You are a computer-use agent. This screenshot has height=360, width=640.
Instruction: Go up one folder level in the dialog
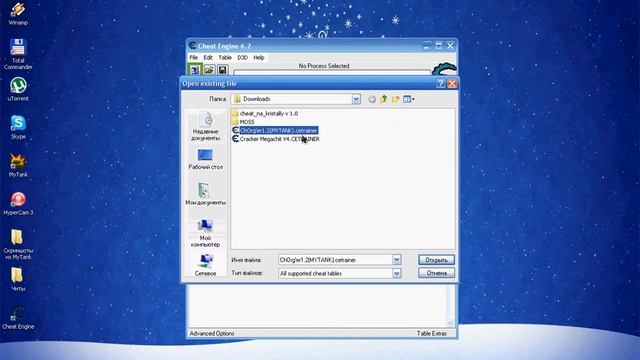click(x=383, y=99)
